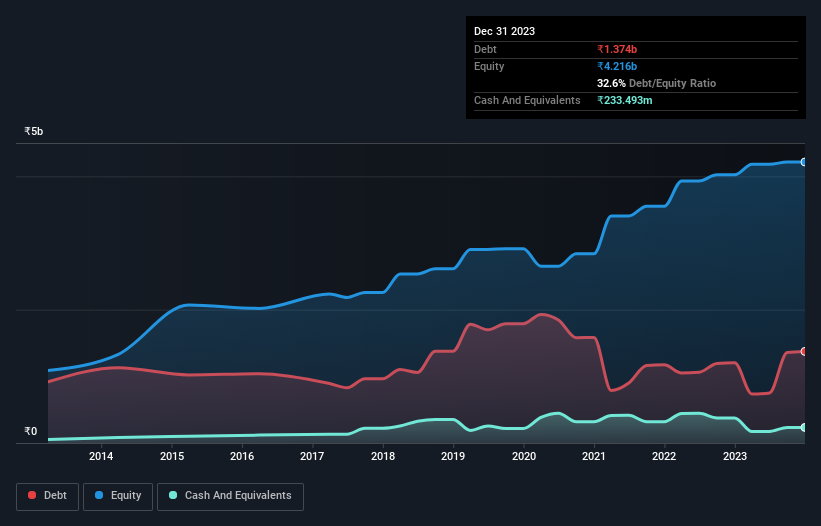
Task: Click the ₹0 y-axis label
Action: pyautogui.click(x=31, y=431)
